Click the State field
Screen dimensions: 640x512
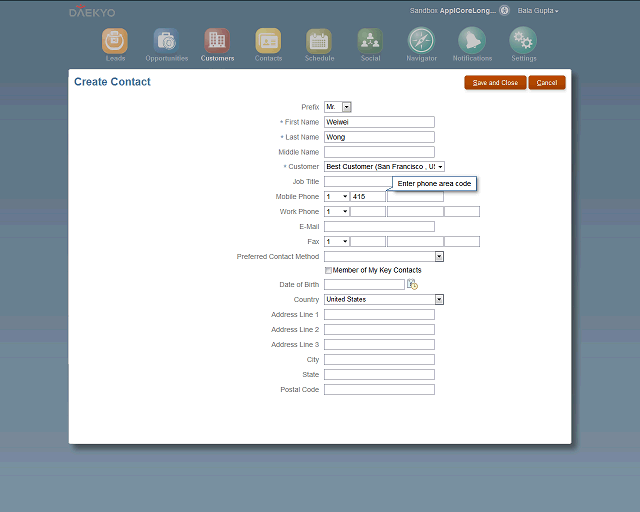click(379, 374)
